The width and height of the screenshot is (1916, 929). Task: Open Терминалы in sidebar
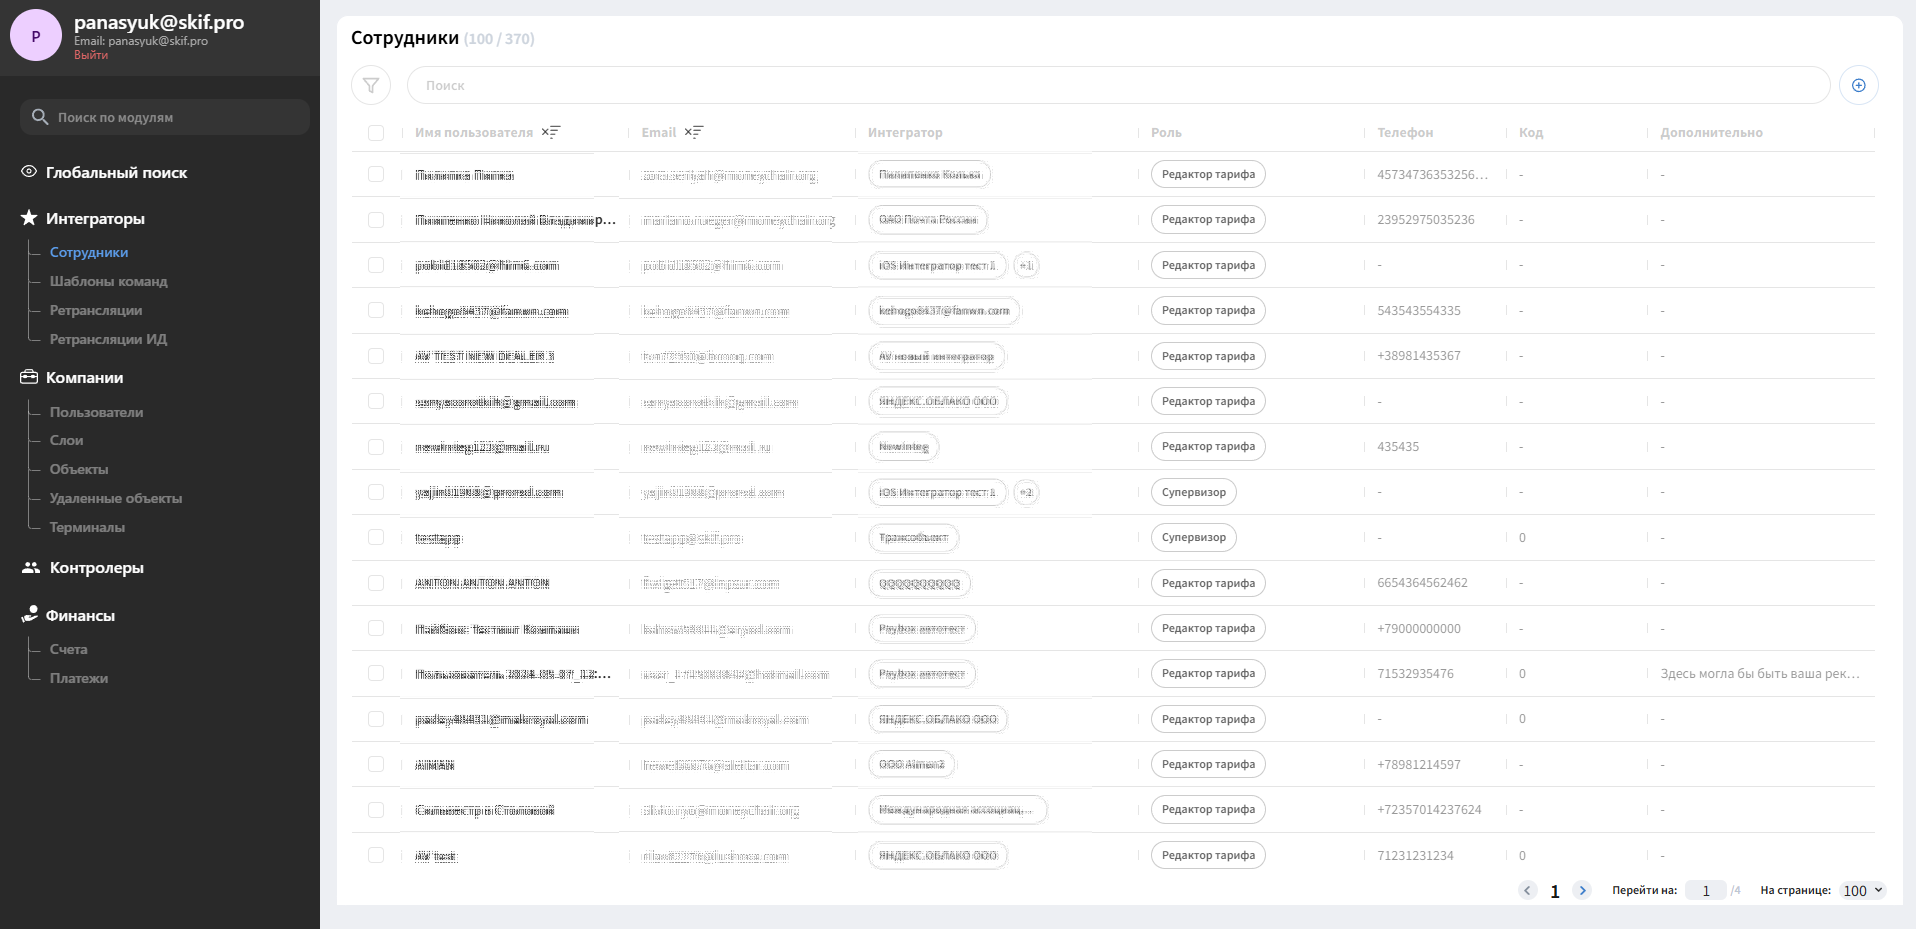pyautogui.click(x=87, y=527)
